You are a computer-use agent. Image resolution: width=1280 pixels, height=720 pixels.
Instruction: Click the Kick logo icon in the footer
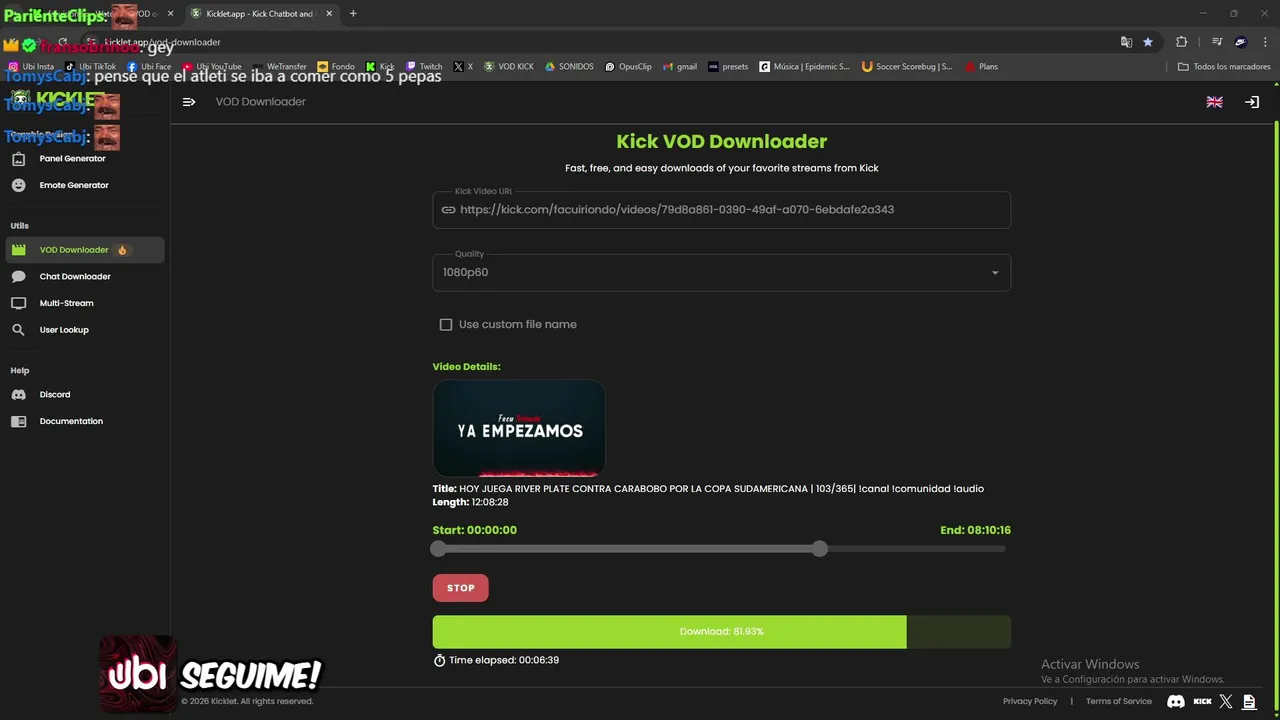(1202, 702)
